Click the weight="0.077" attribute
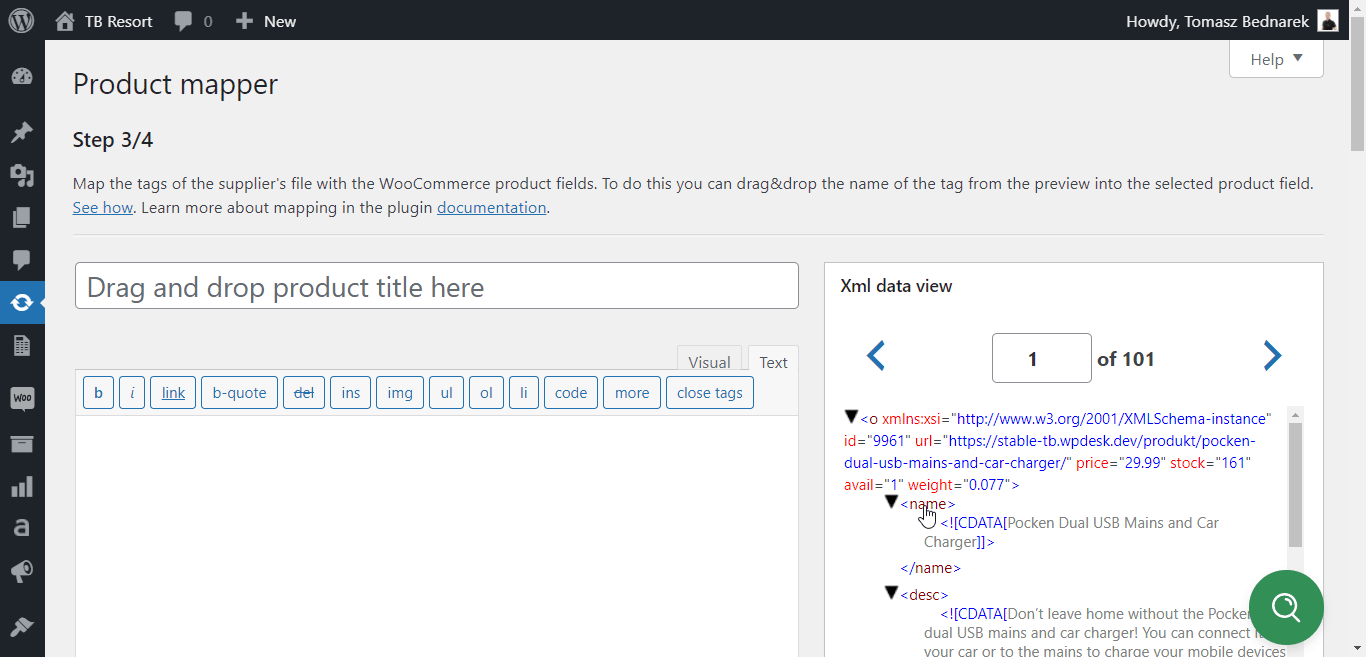The width and height of the screenshot is (1366, 657). (x=960, y=485)
